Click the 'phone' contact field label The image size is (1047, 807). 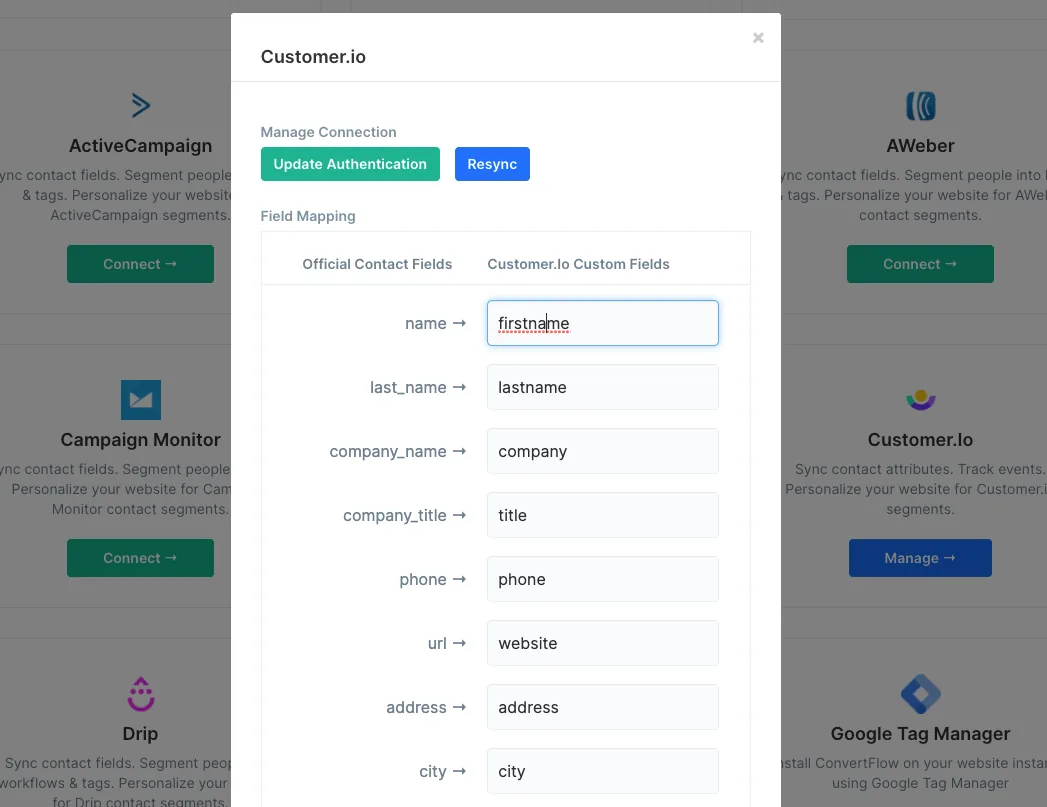[x=423, y=580]
